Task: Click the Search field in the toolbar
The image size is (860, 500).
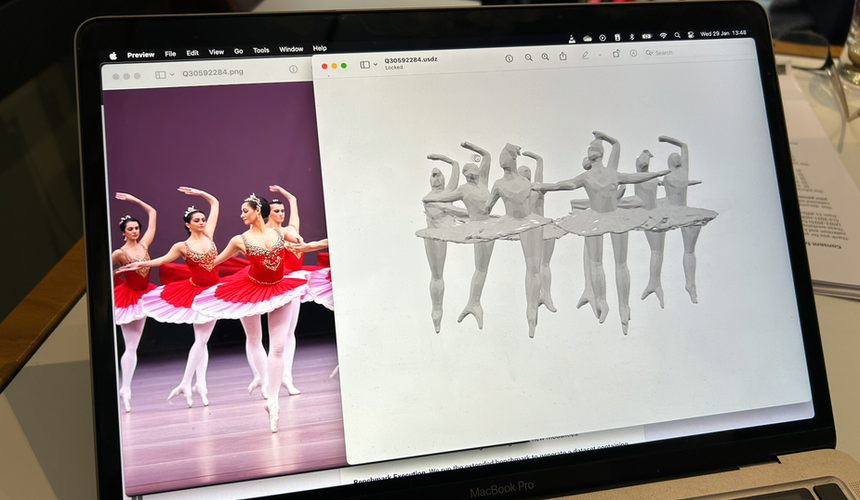Action: click(697, 52)
